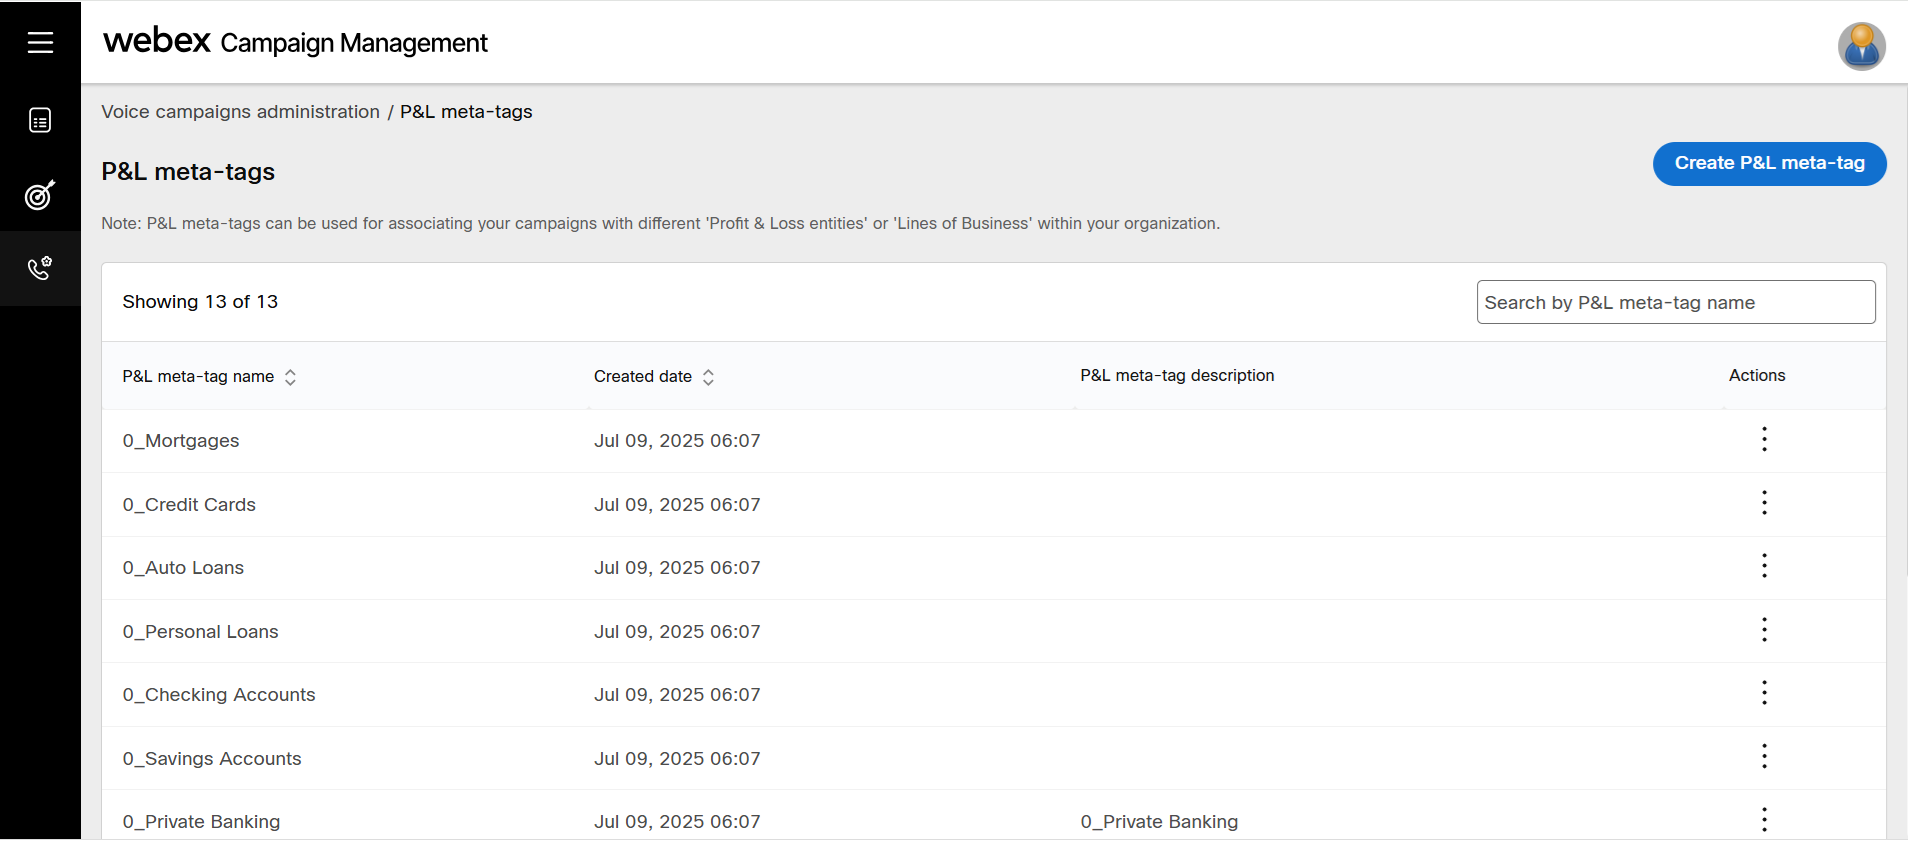The image size is (1917, 841).
Task: Open actions menu for 0_Mortgages
Action: click(1764, 439)
